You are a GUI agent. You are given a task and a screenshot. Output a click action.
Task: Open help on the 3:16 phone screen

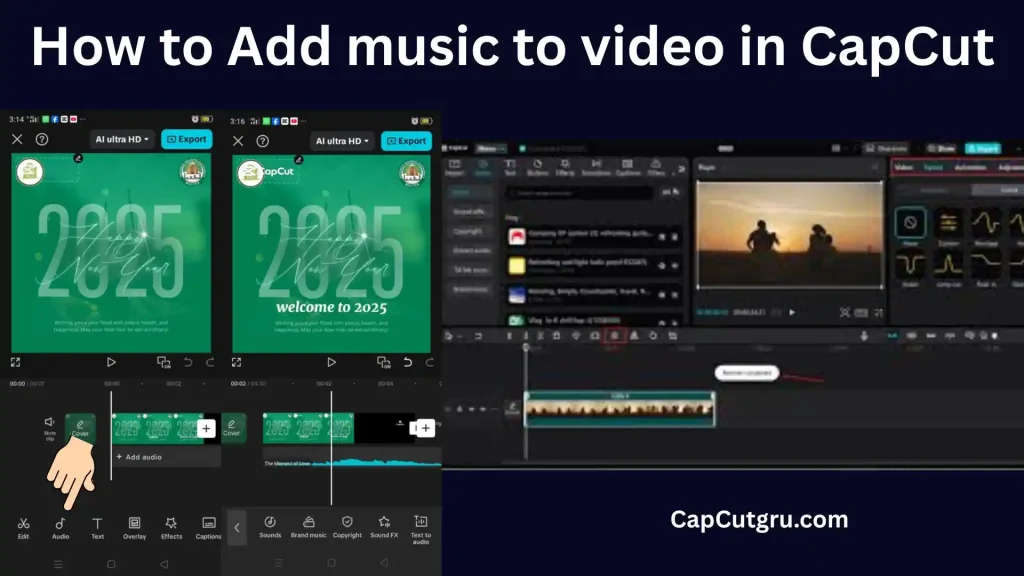(263, 141)
